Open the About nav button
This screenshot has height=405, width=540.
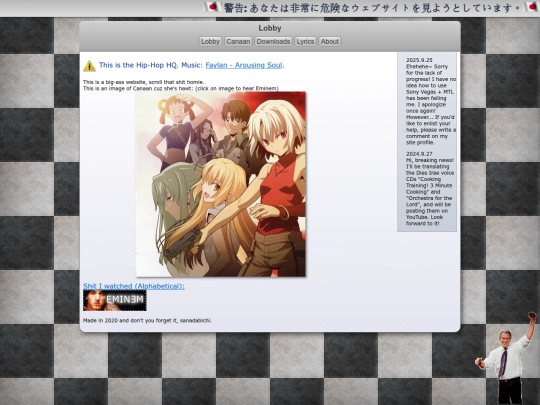[x=330, y=41]
